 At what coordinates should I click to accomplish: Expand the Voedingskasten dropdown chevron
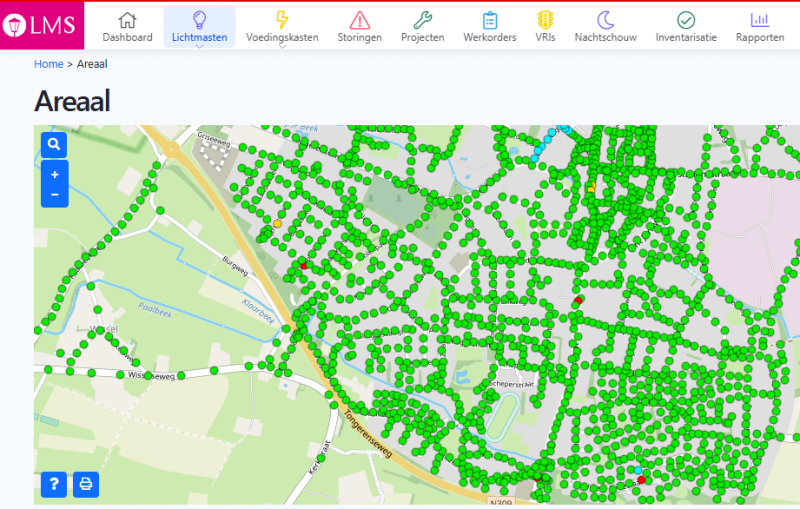(x=282, y=47)
